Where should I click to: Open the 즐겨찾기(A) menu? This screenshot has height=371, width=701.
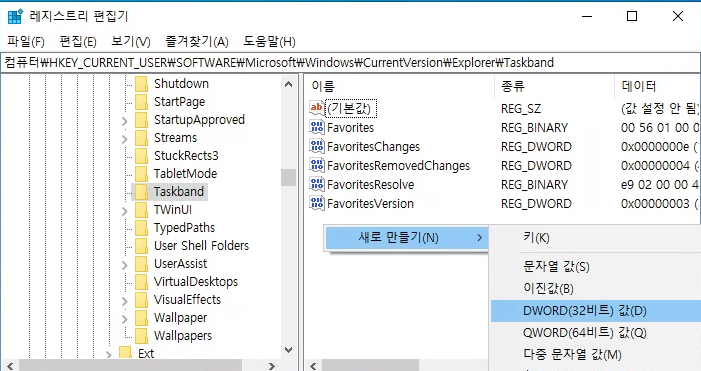[197, 42]
